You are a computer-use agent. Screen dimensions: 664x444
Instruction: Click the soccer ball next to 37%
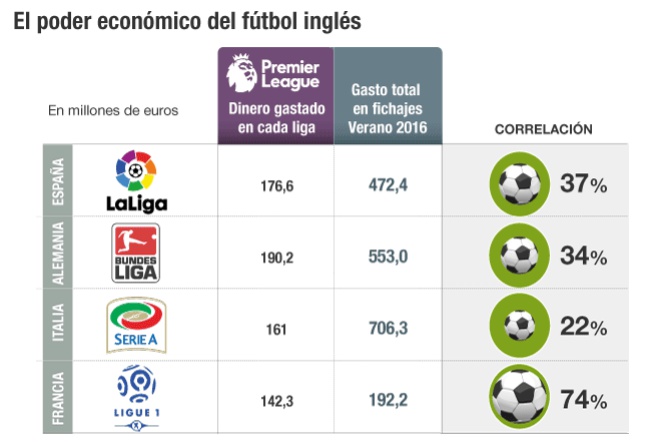click(520, 184)
